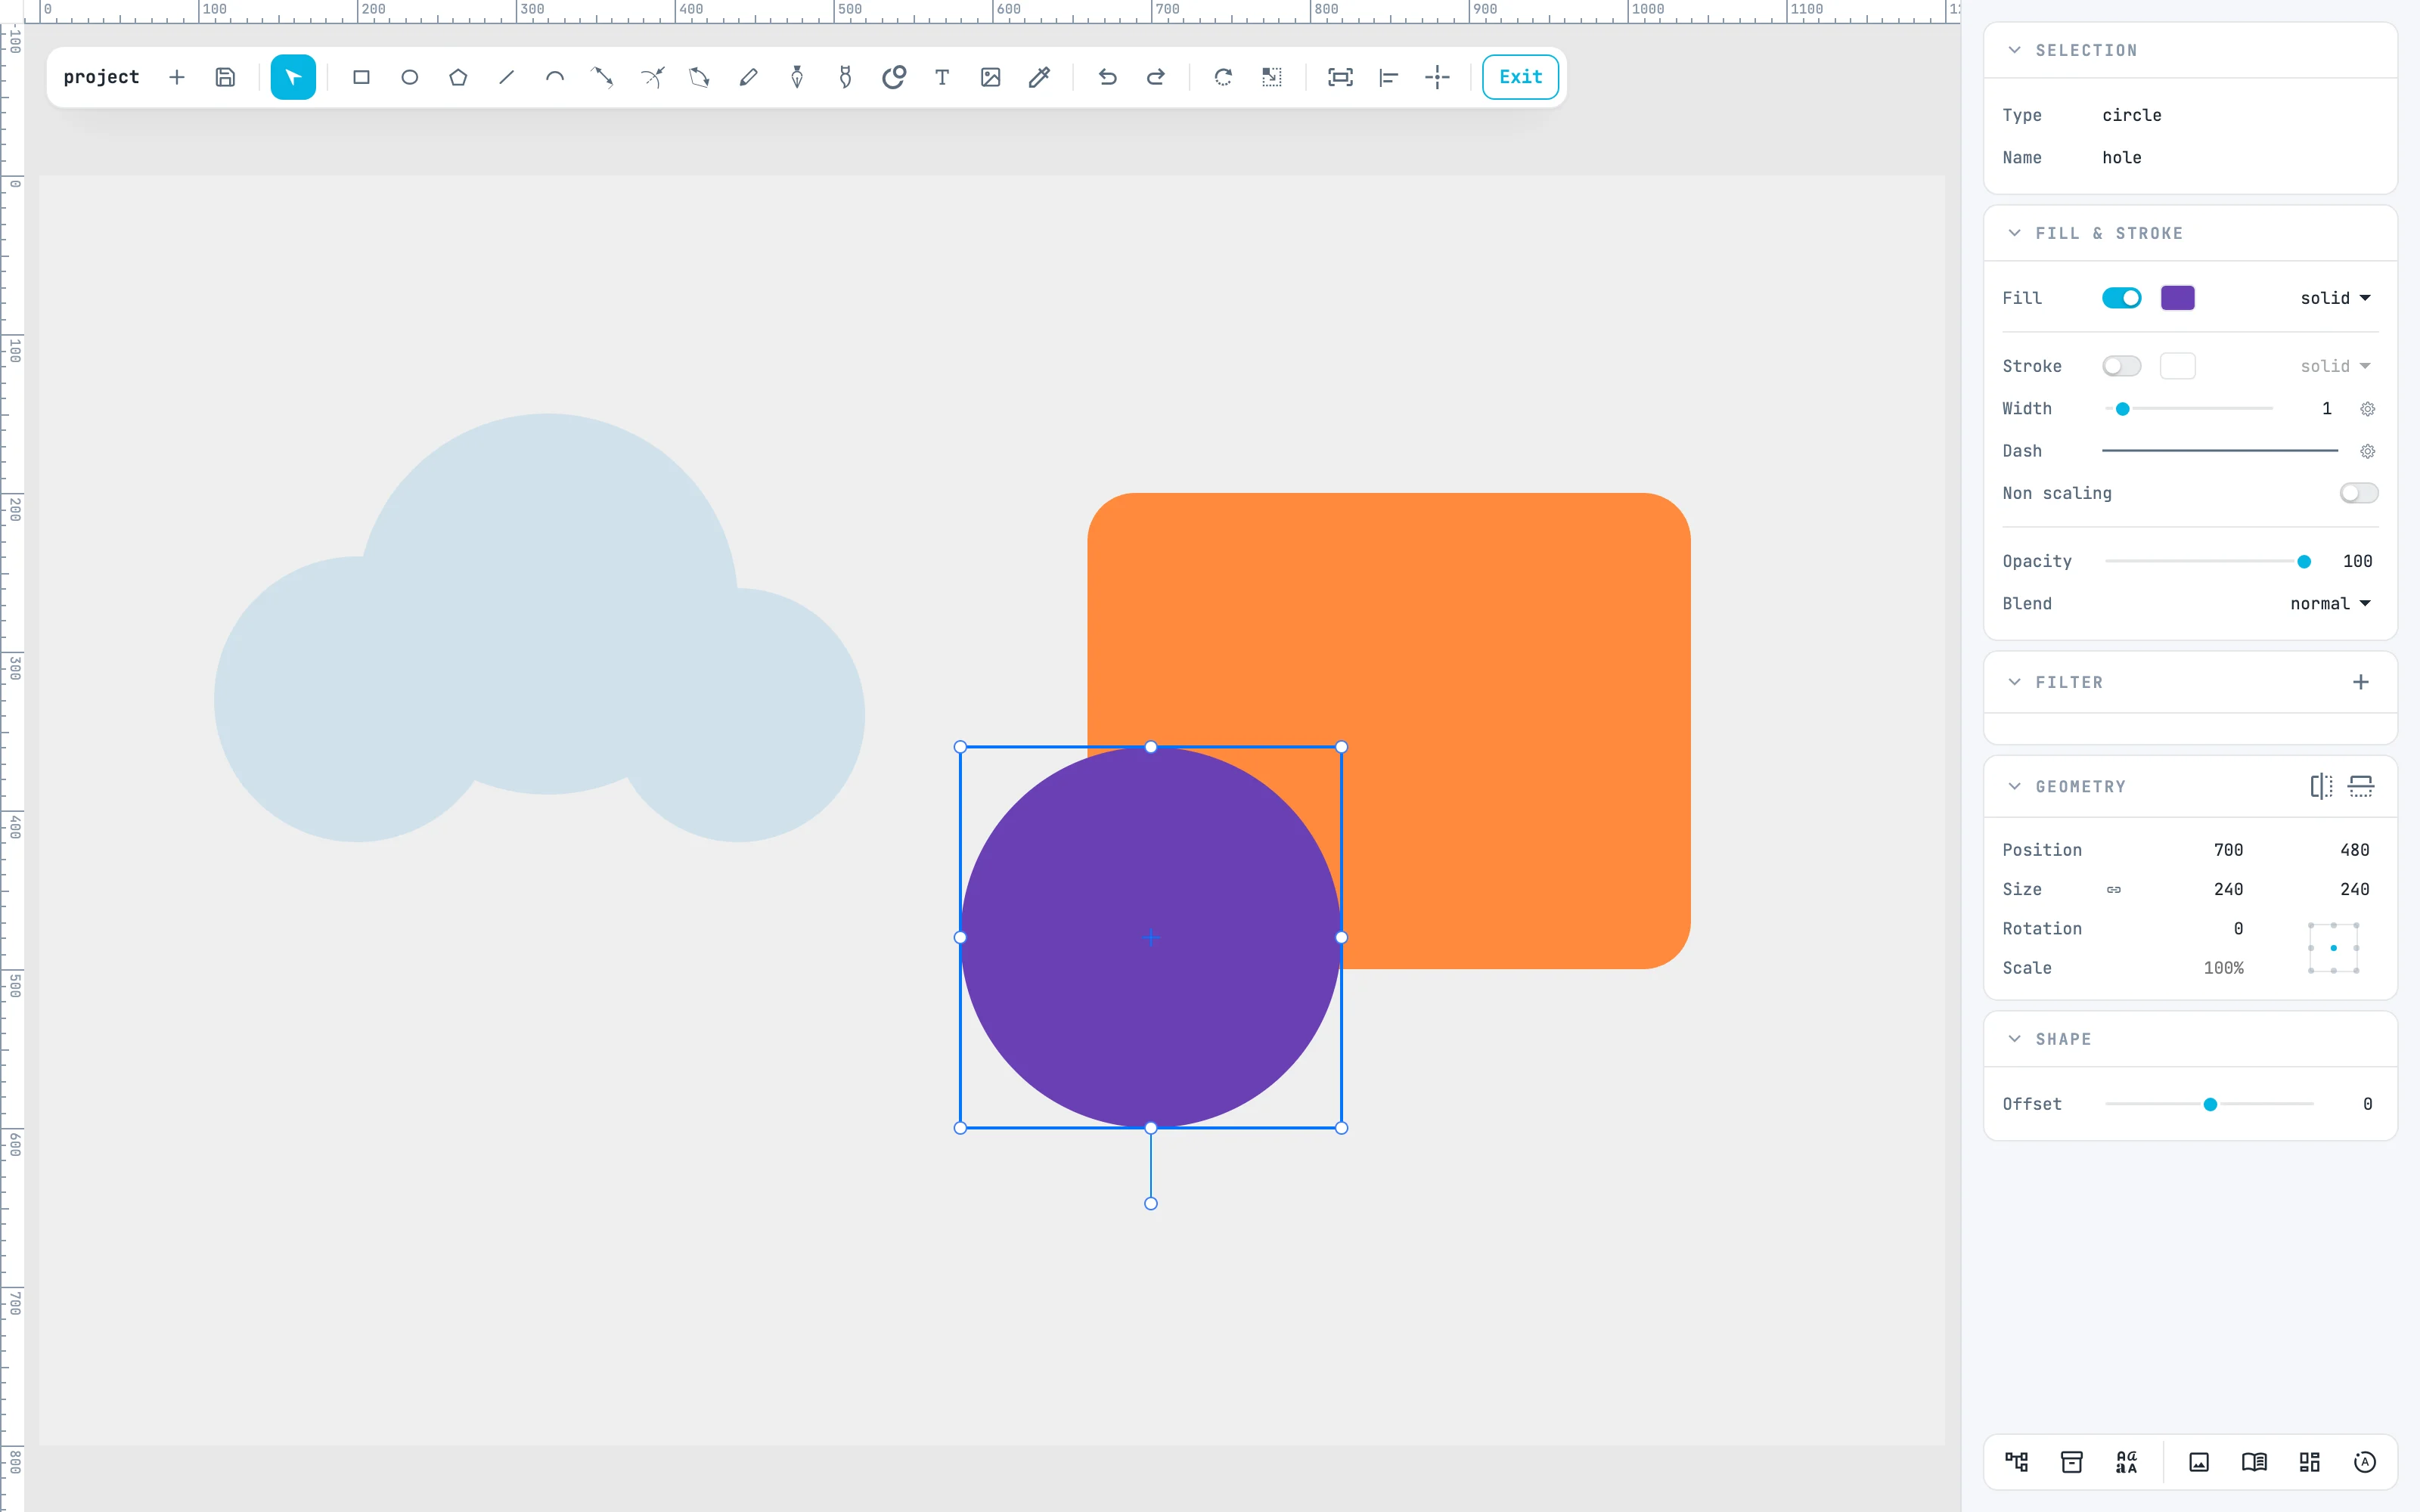Adjust the Opacity slider handle
Viewport: 2420px width, 1512px height.
tap(2304, 562)
